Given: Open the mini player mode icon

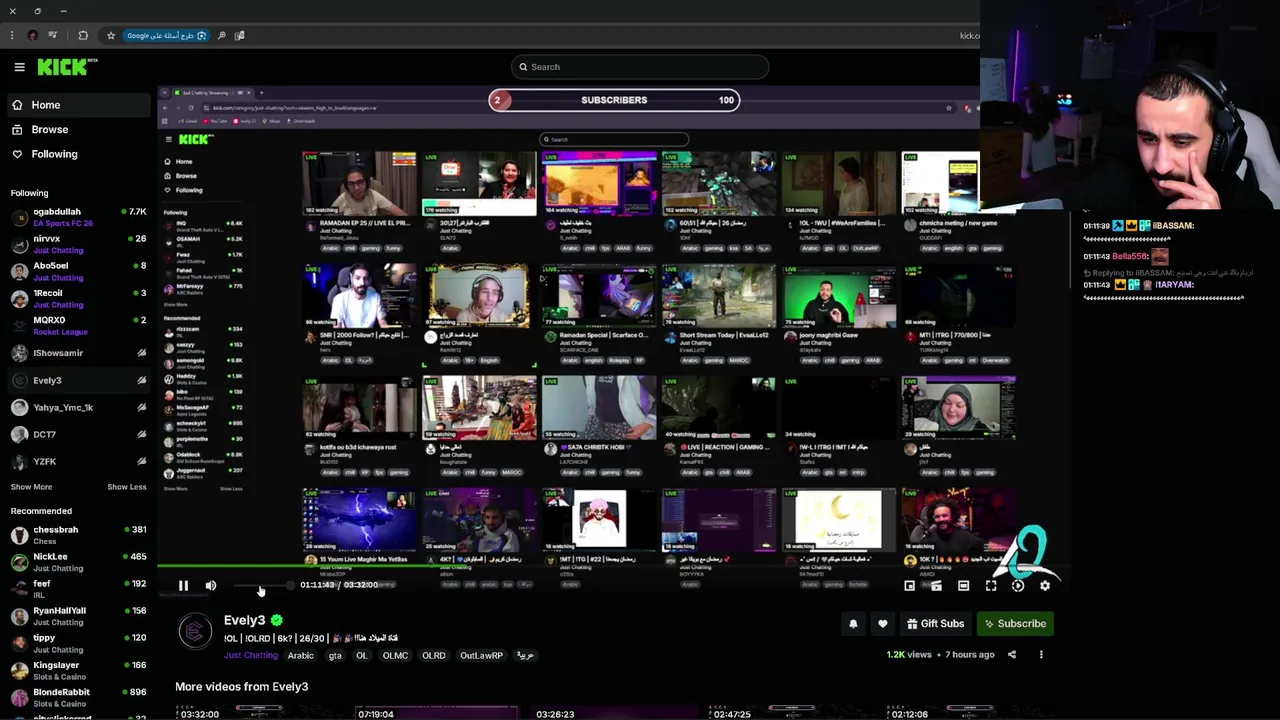Looking at the screenshot, I should pyautogui.click(x=909, y=586).
